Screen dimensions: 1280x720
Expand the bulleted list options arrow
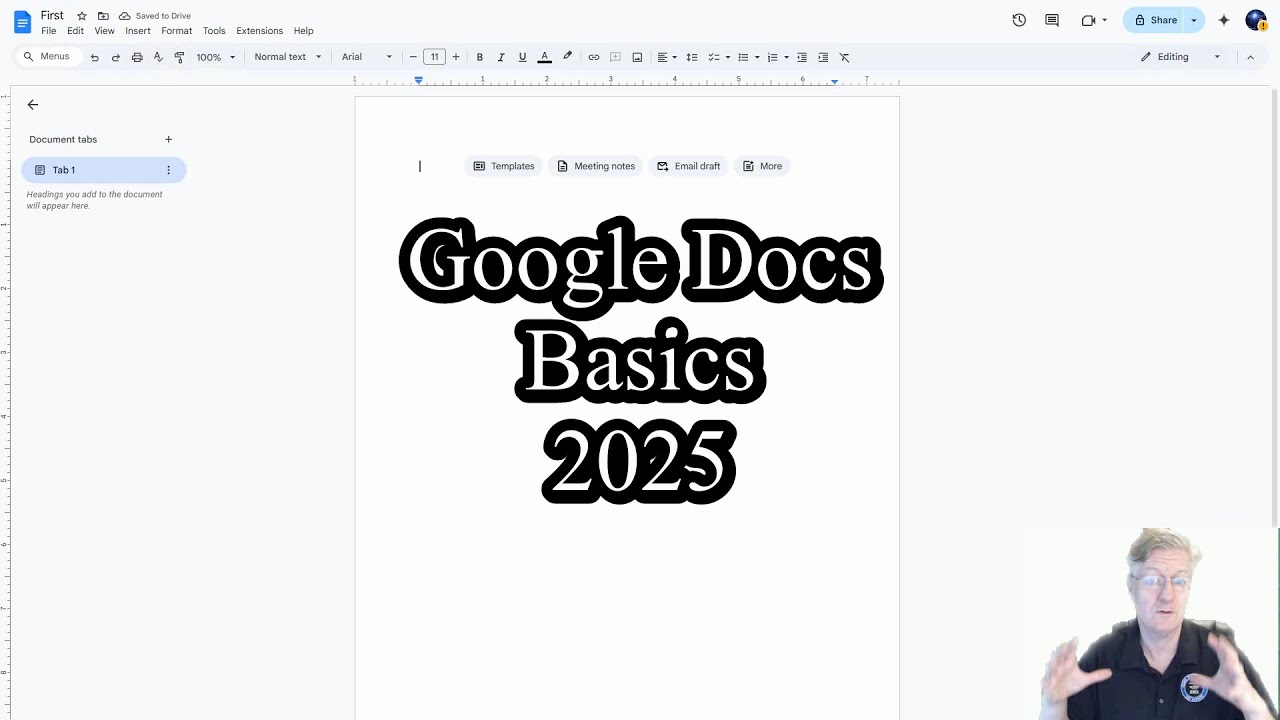[756, 57]
